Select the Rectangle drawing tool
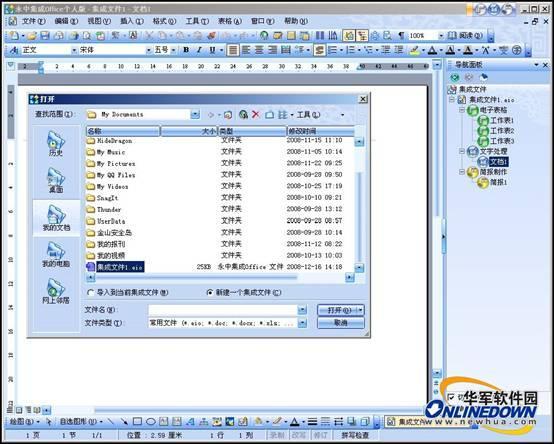Image resolution: width=554 pixels, height=444 pixels. click(x=137, y=421)
